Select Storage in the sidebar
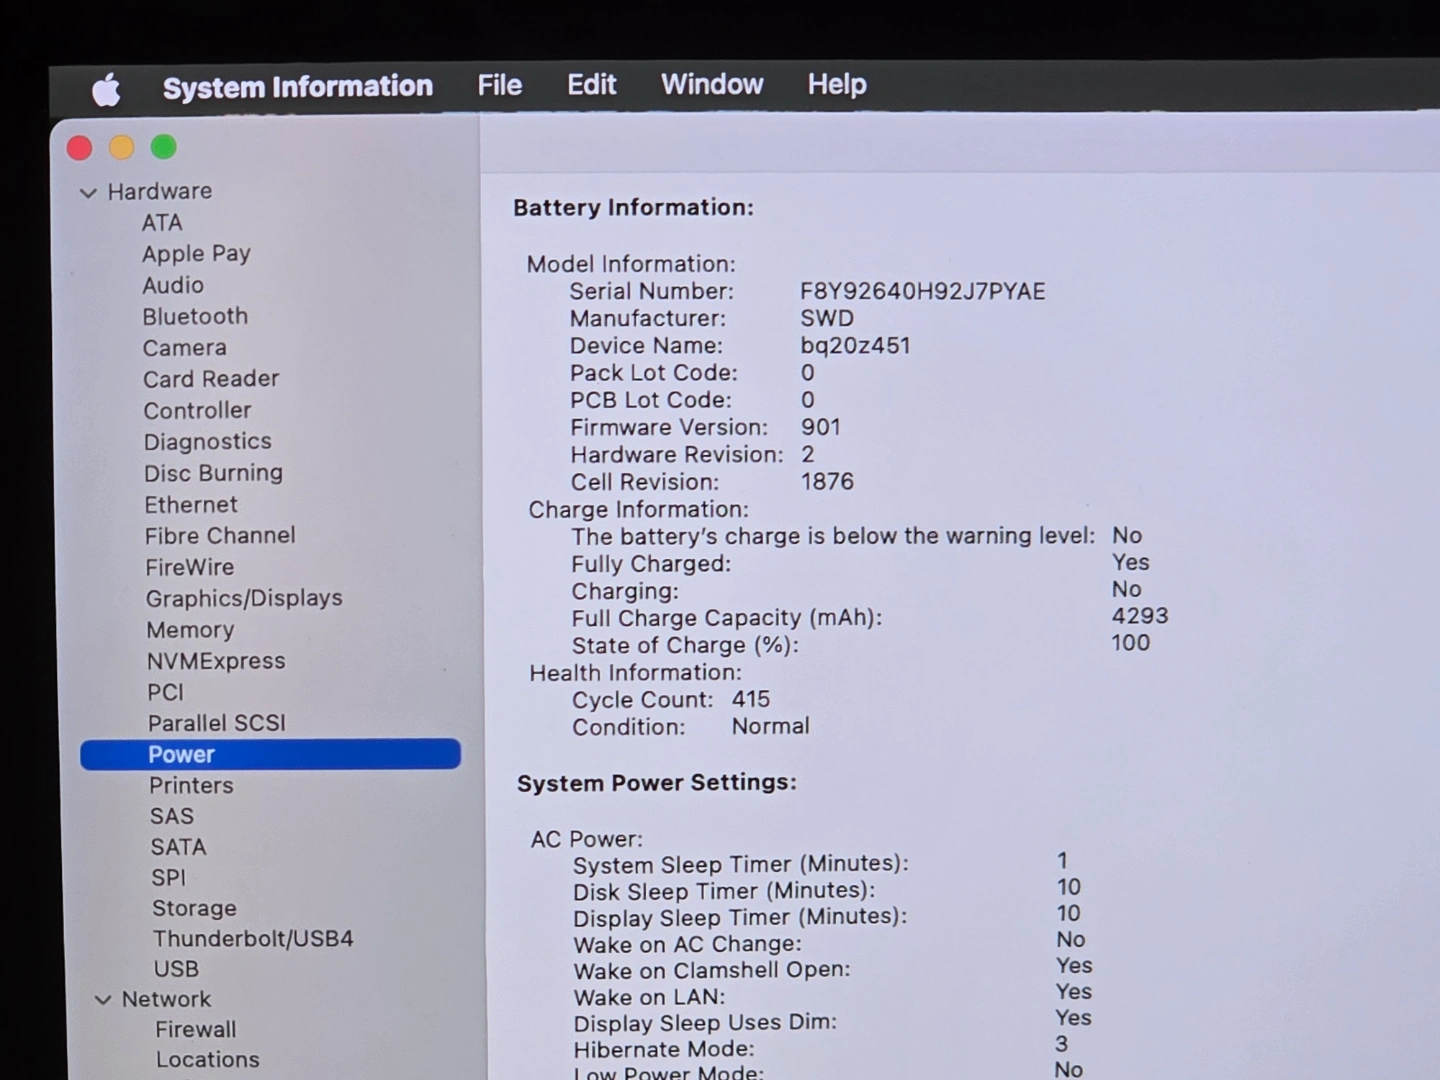This screenshot has height=1080, width=1440. click(194, 908)
